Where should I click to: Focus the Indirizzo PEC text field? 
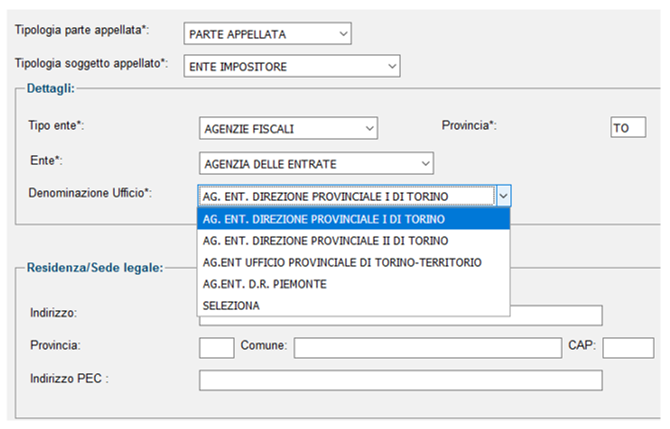coord(401,380)
